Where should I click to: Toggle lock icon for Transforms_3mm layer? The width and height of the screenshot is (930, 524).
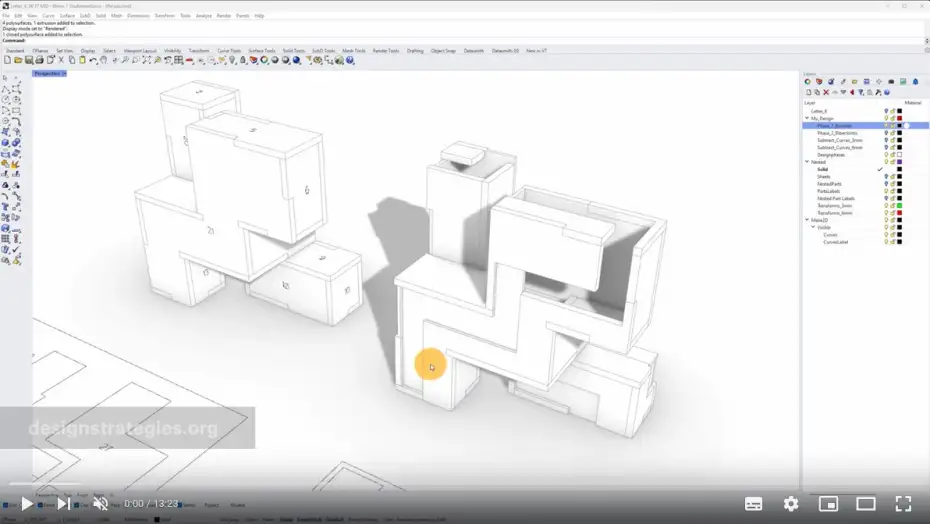tap(893, 205)
